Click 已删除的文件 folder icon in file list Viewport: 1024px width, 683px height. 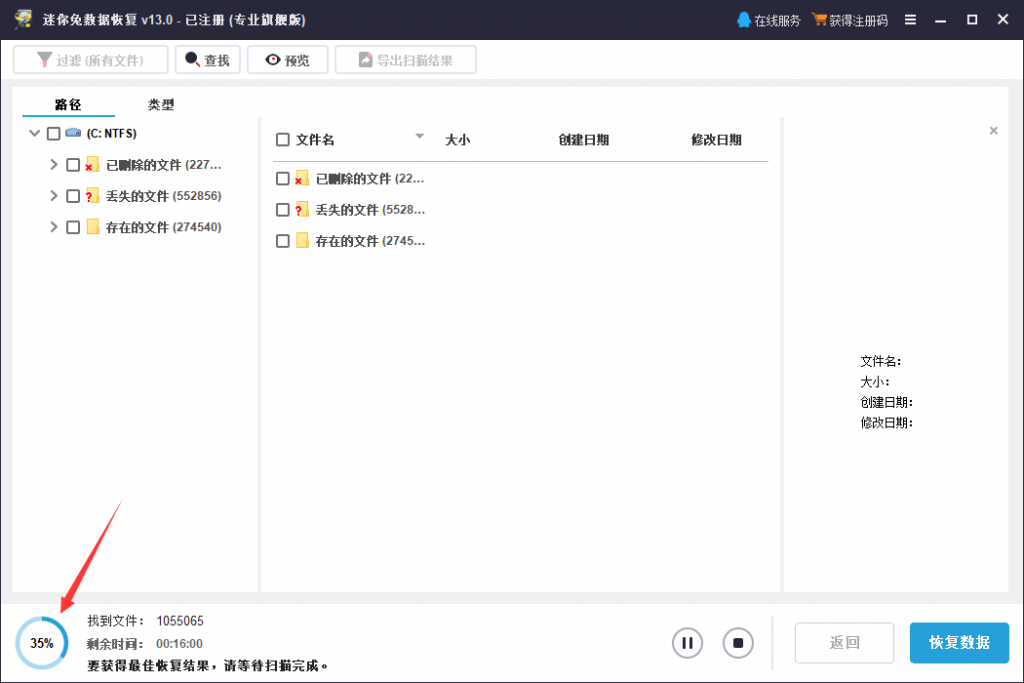coord(302,178)
